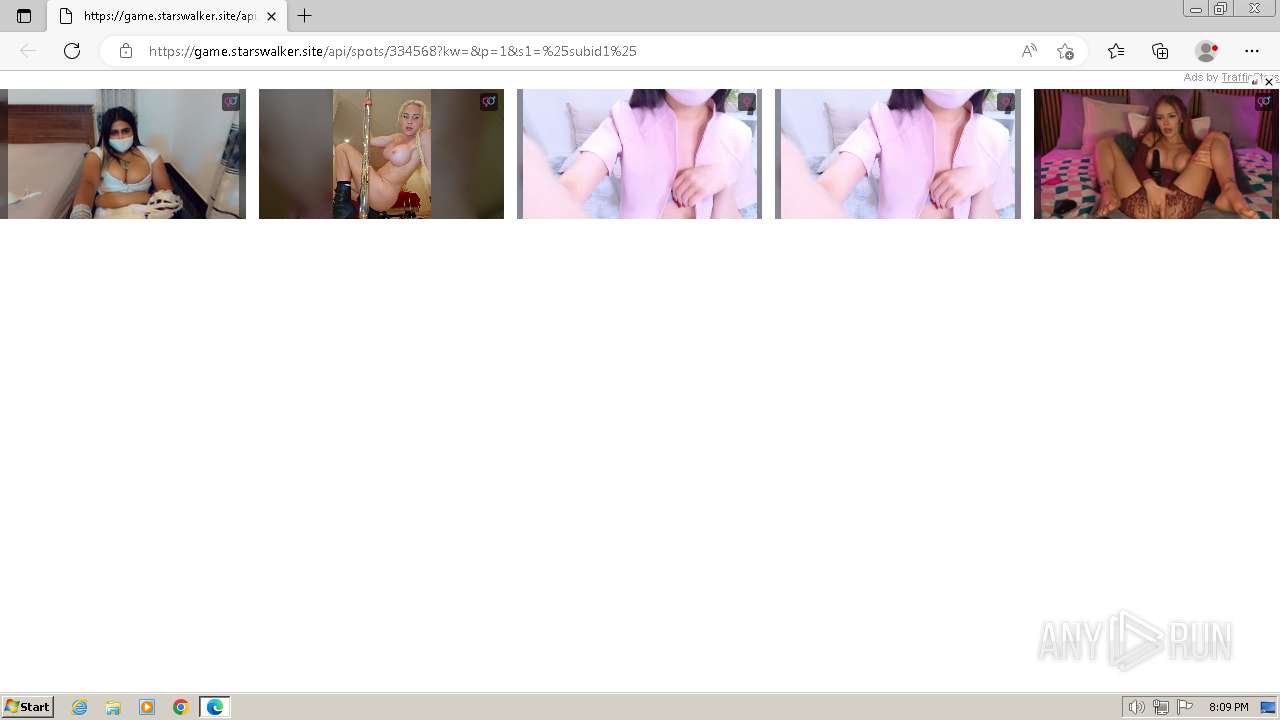Follow the TrafficStars ads link
The width and height of the screenshot is (1280, 720).
1249,77
